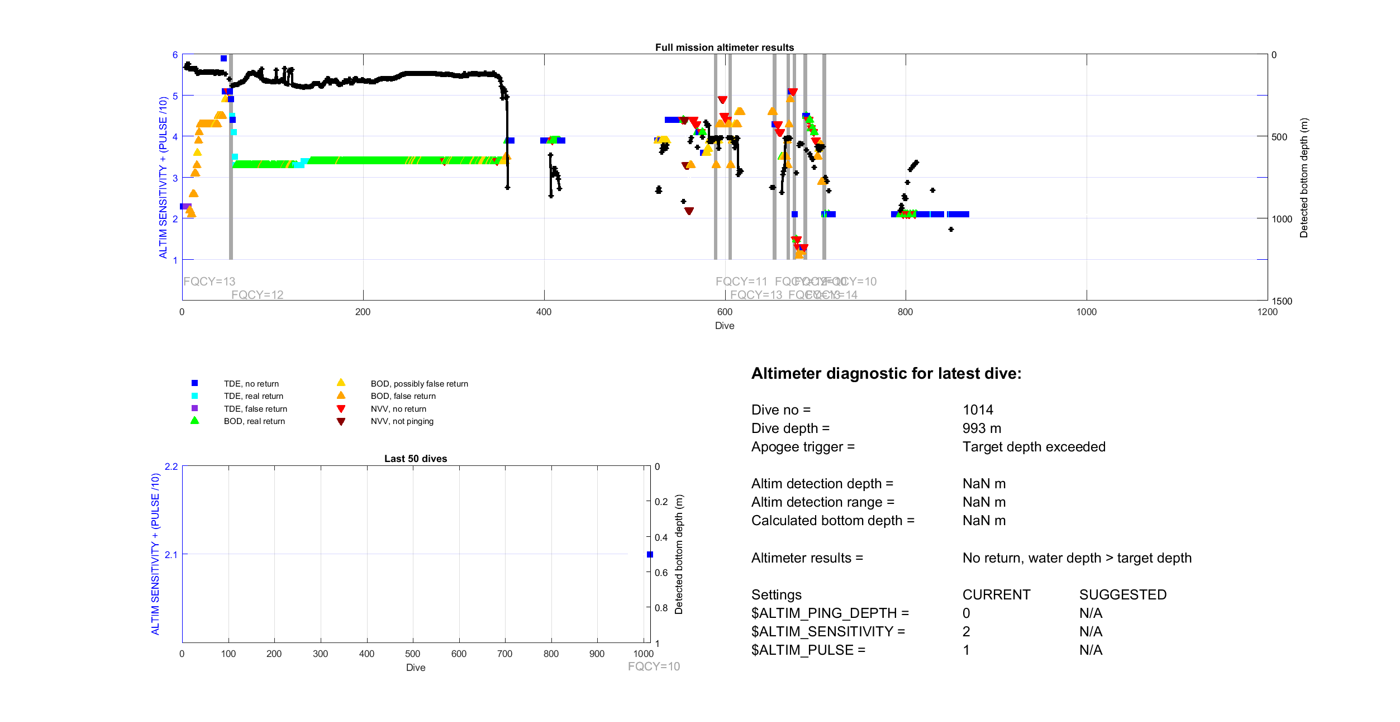The width and height of the screenshot is (1400, 722).
Task: Select the 'TDE, false return' legend label
Action: (255, 409)
